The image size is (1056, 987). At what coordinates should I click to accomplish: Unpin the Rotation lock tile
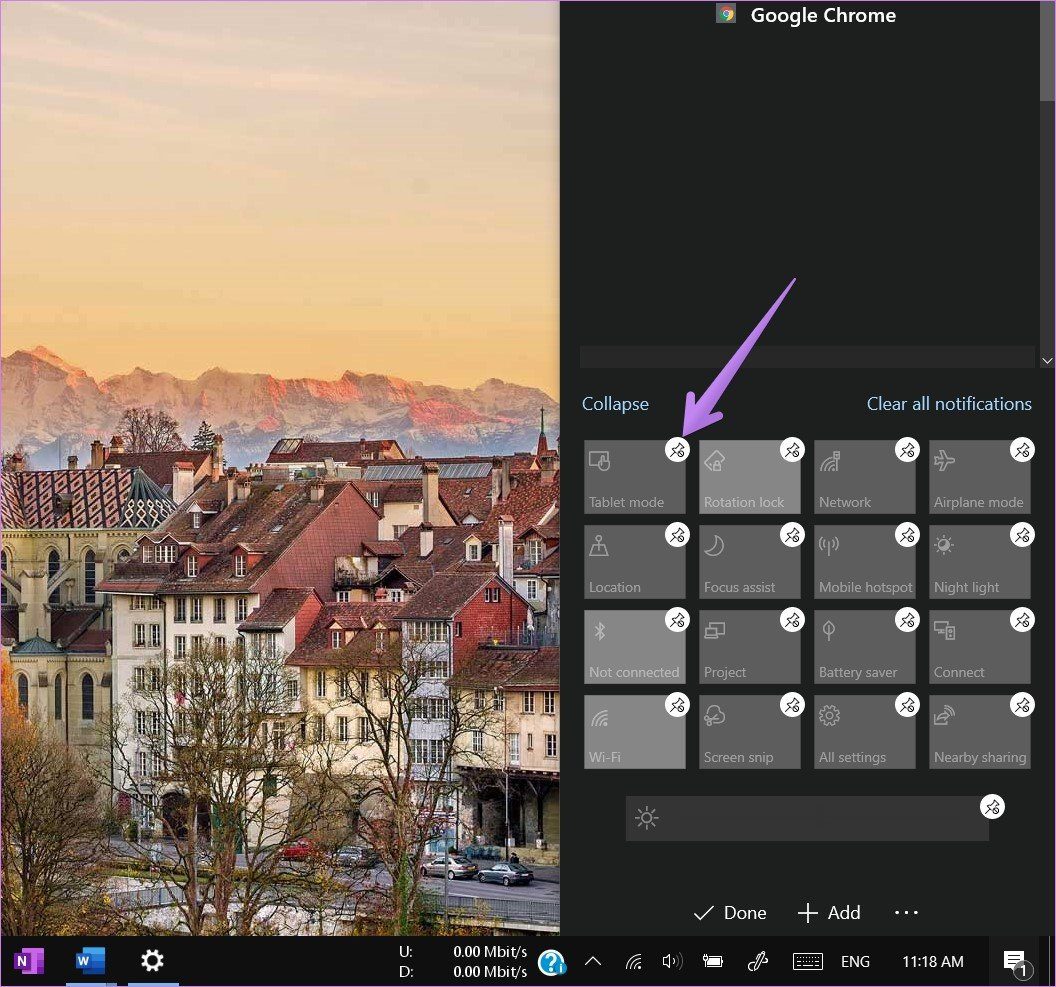(x=792, y=450)
